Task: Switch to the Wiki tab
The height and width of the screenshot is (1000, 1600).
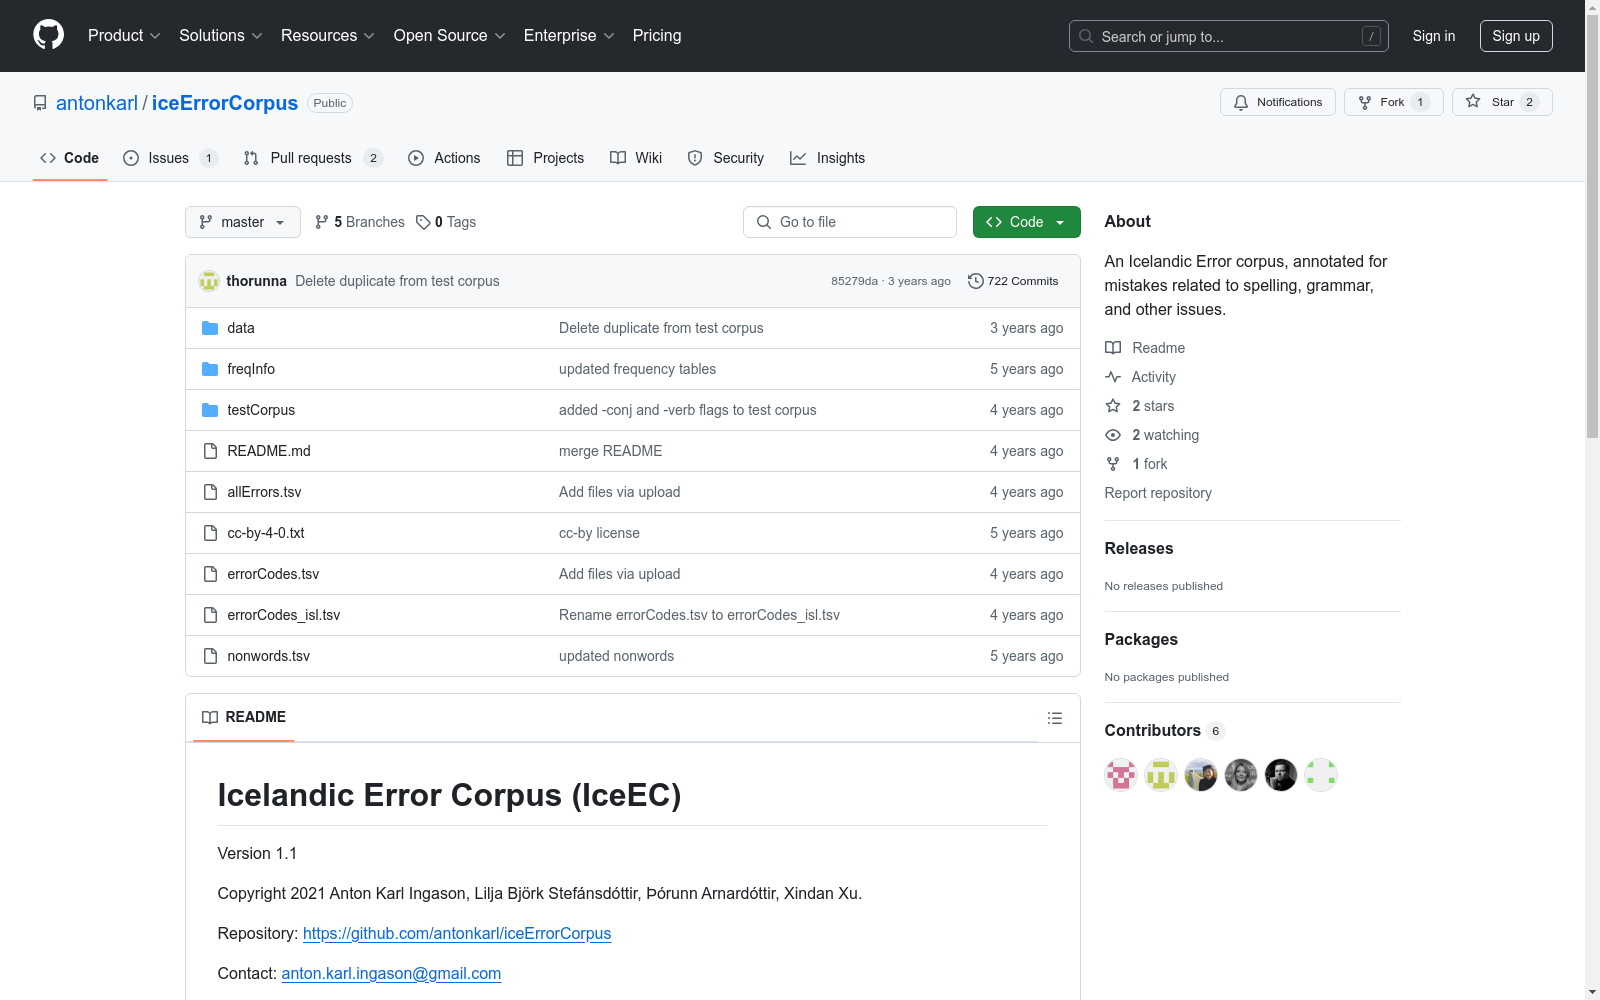Action: click(636, 158)
